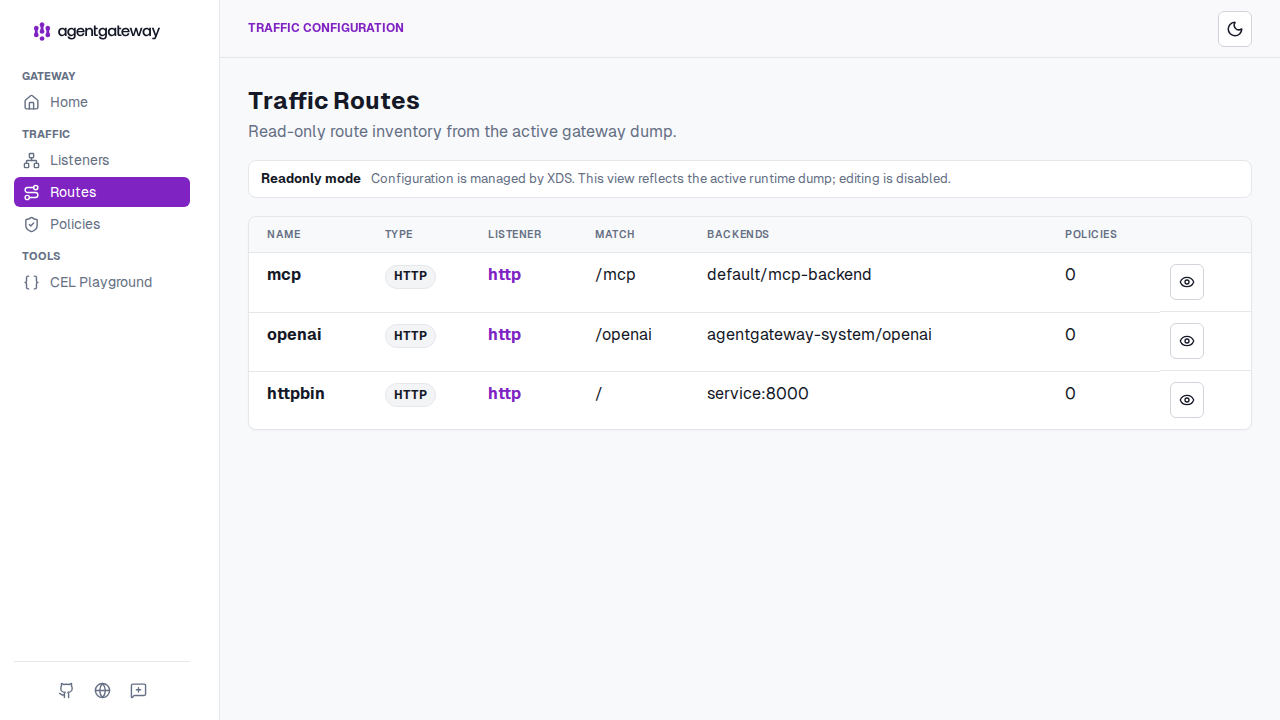1280x720 pixels.
Task: Open http listener link in httpbin row
Action: click(504, 394)
